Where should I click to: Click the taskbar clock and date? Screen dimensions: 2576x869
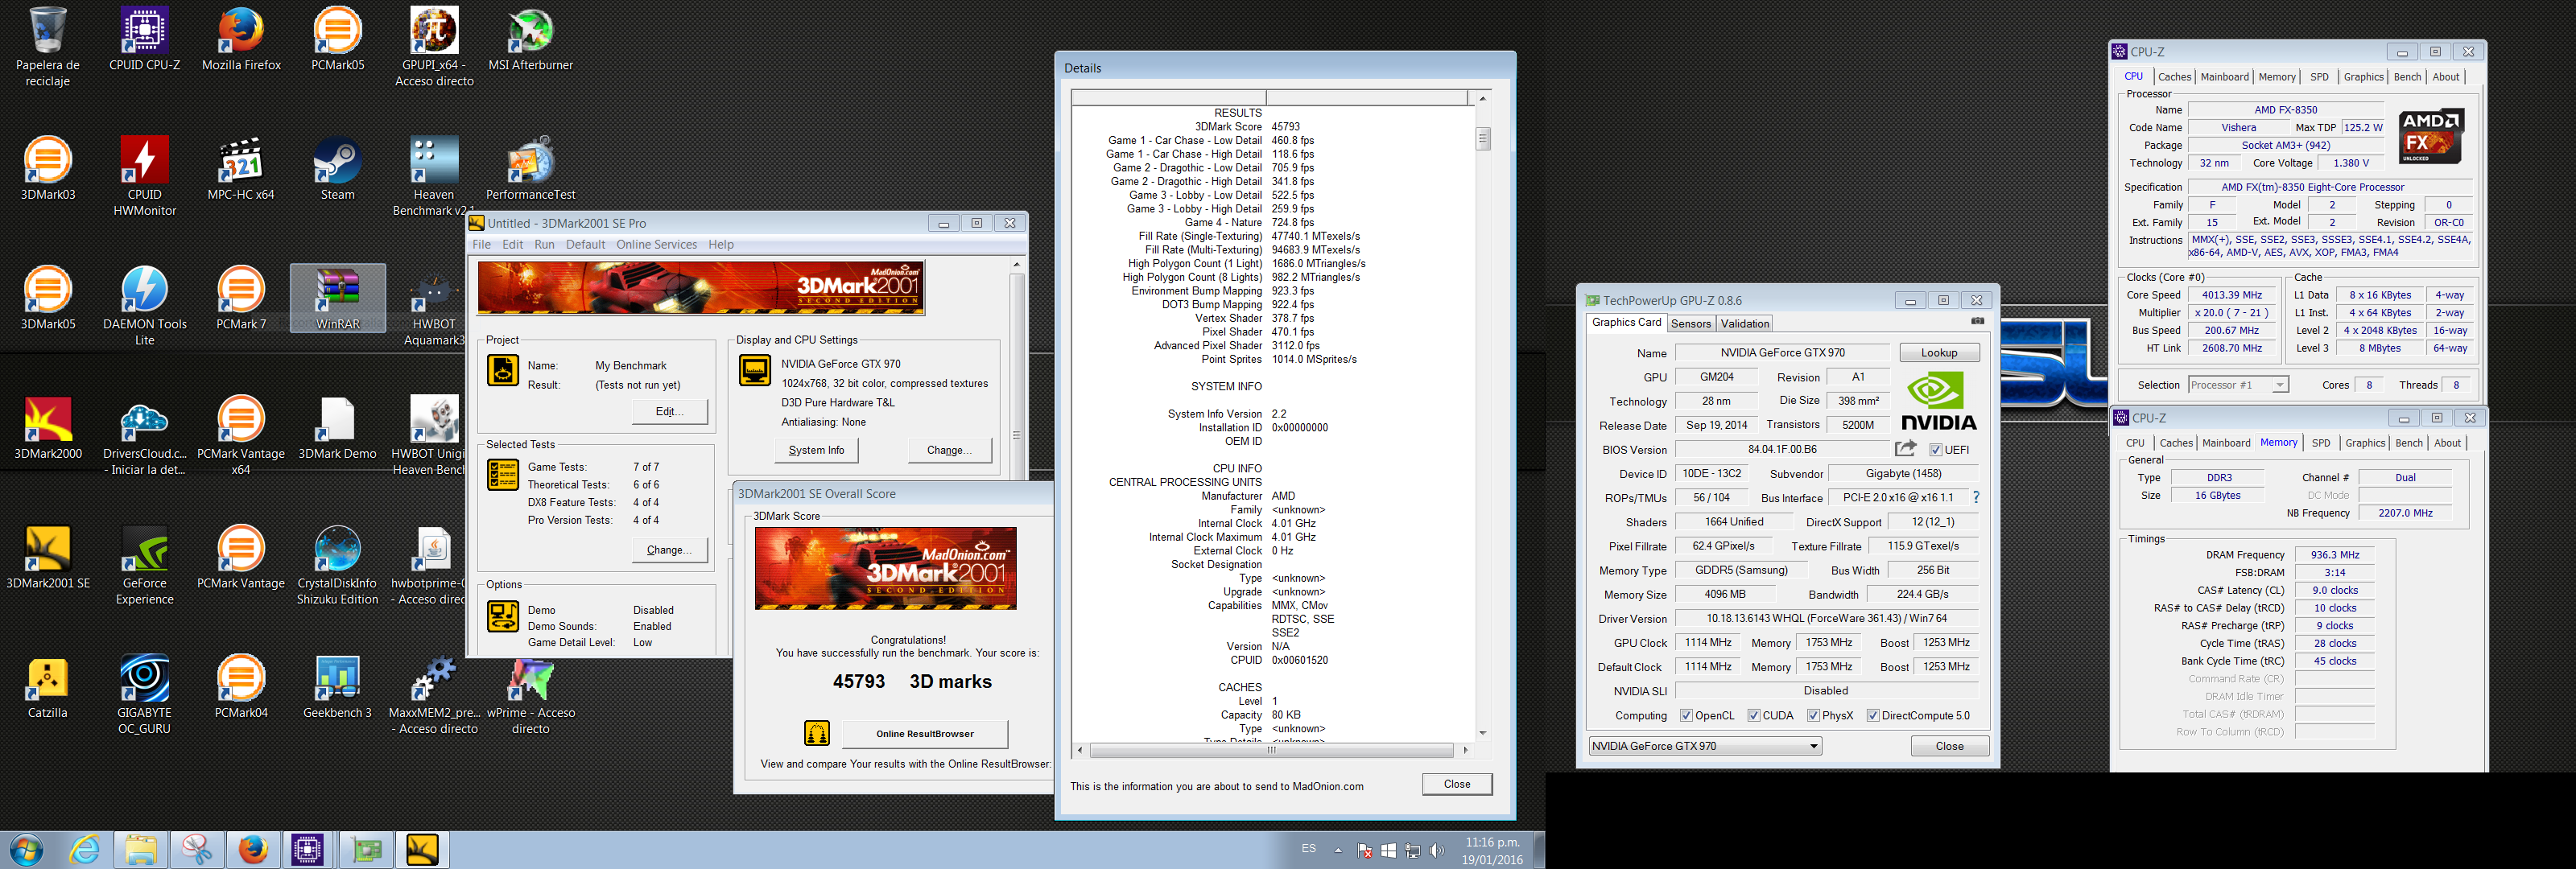tap(1492, 850)
